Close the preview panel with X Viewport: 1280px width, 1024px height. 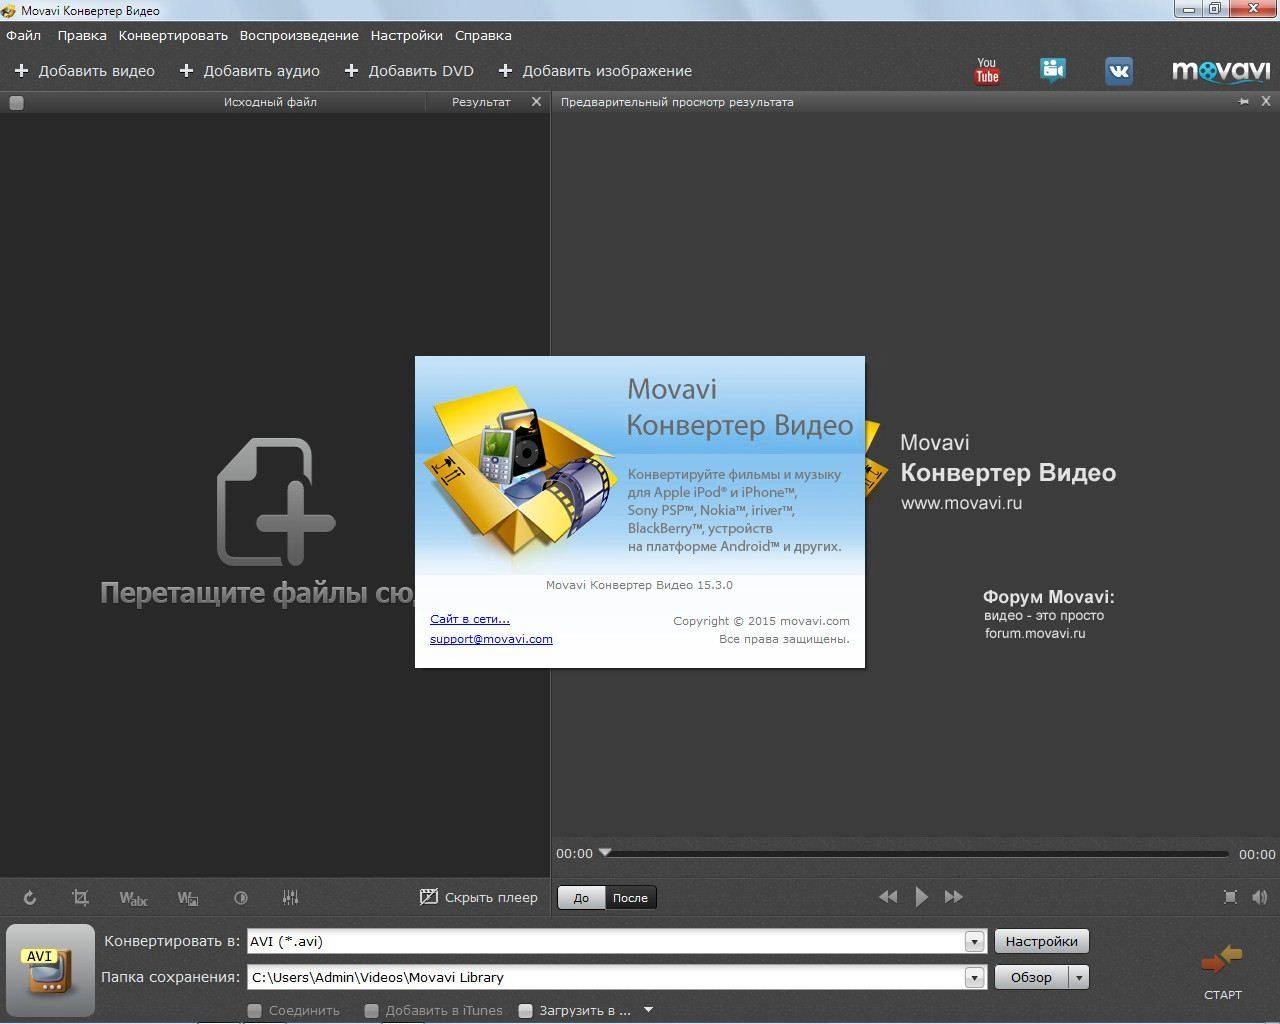pyautogui.click(x=1266, y=101)
